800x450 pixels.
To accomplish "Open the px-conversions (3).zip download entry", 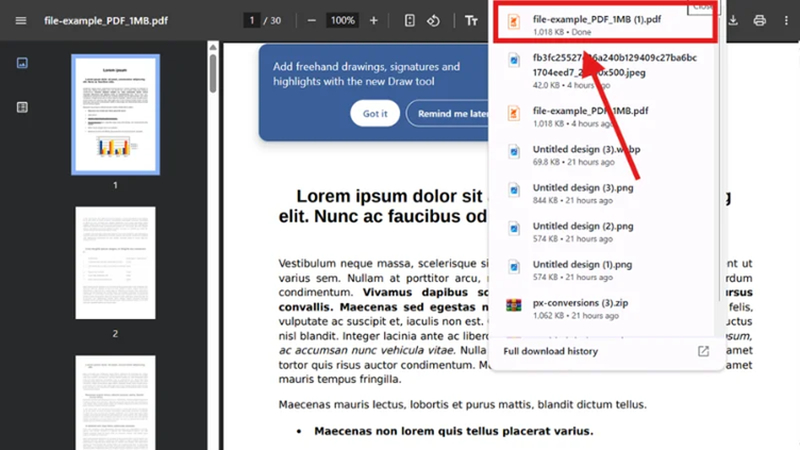I will click(605, 308).
